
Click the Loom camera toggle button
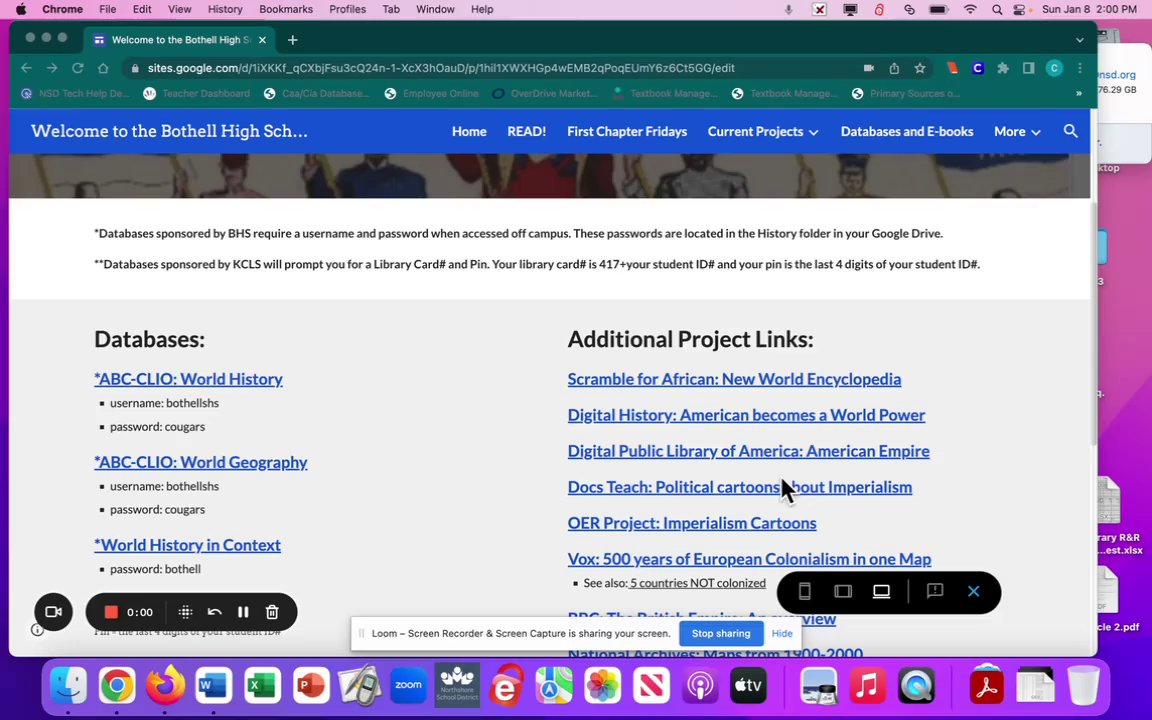click(x=53, y=611)
